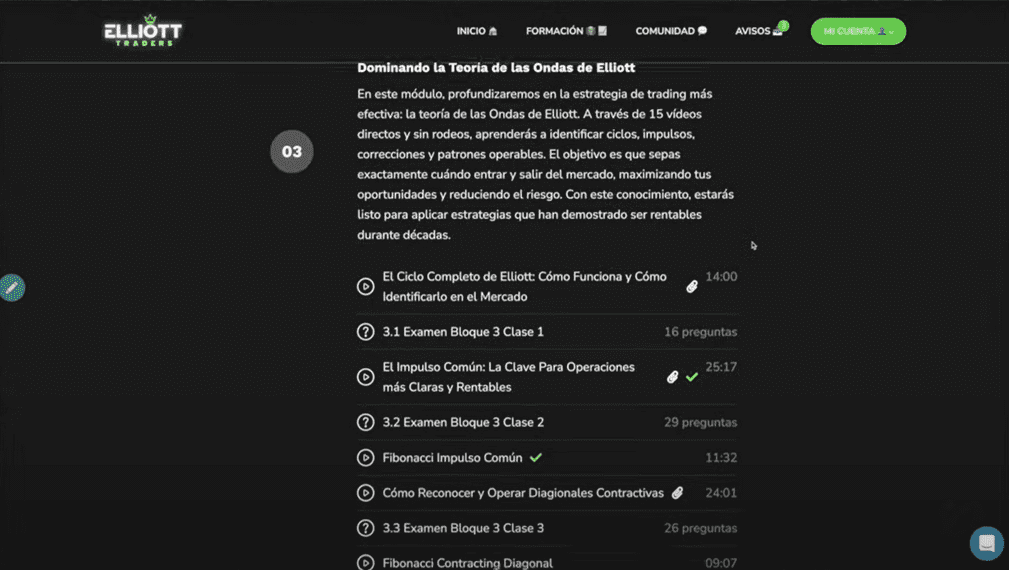
Task: Open 3.2 Examen Bloque 3 Clase 2
Action: [x=463, y=423]
